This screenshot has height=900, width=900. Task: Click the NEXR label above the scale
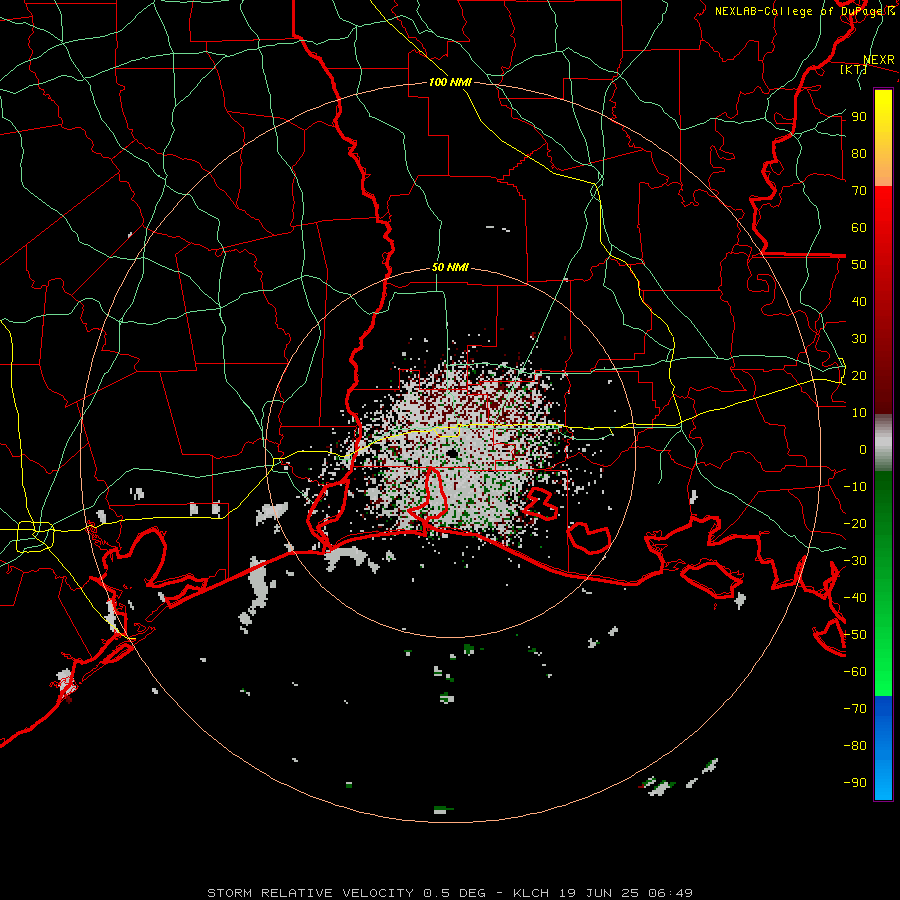[x=879, y=60]
